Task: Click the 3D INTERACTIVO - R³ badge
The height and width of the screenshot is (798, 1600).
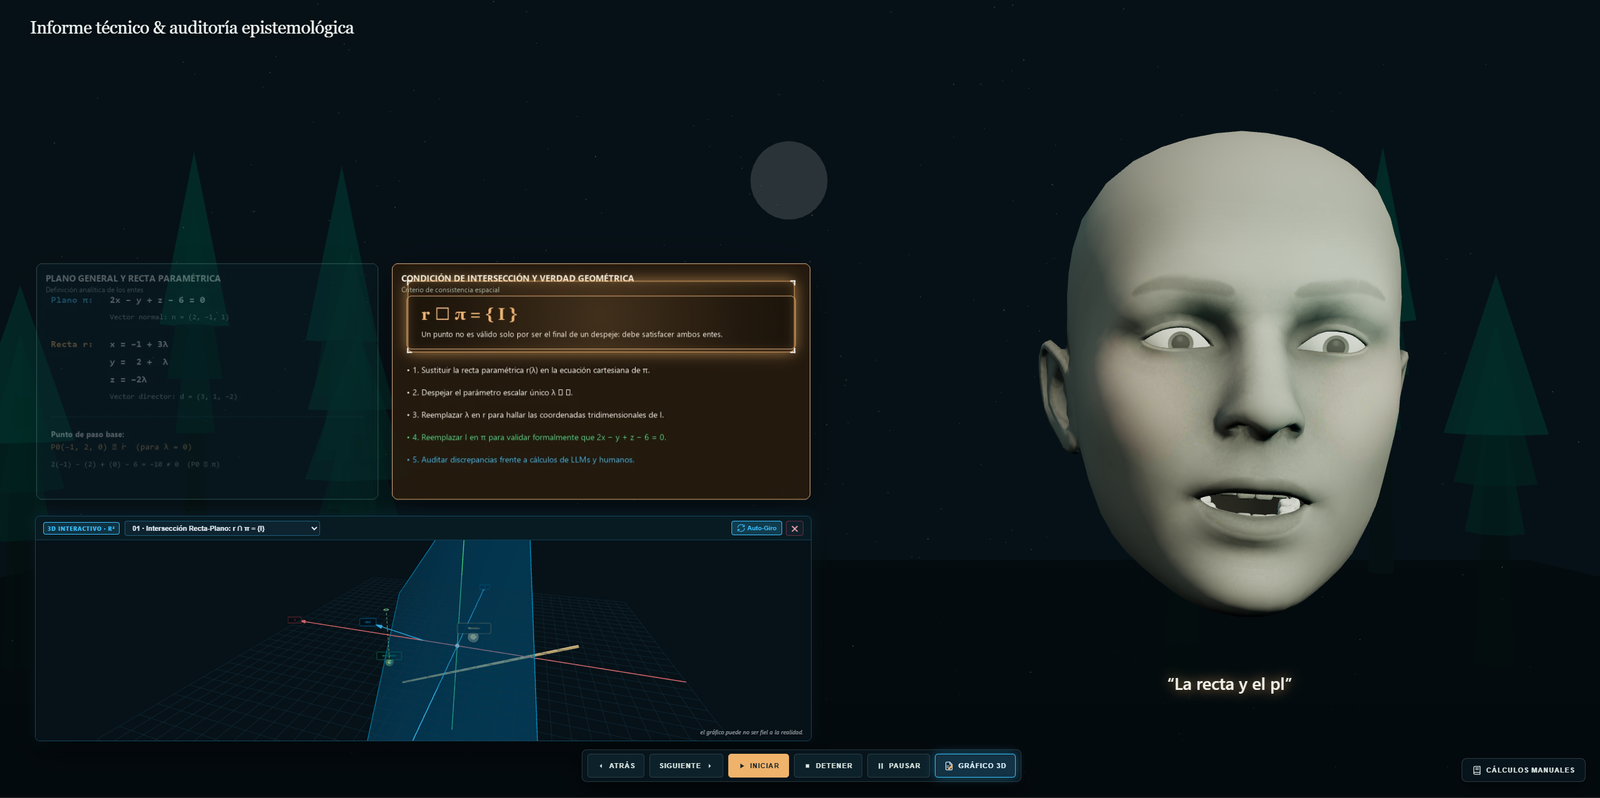Action: (81, 528)
